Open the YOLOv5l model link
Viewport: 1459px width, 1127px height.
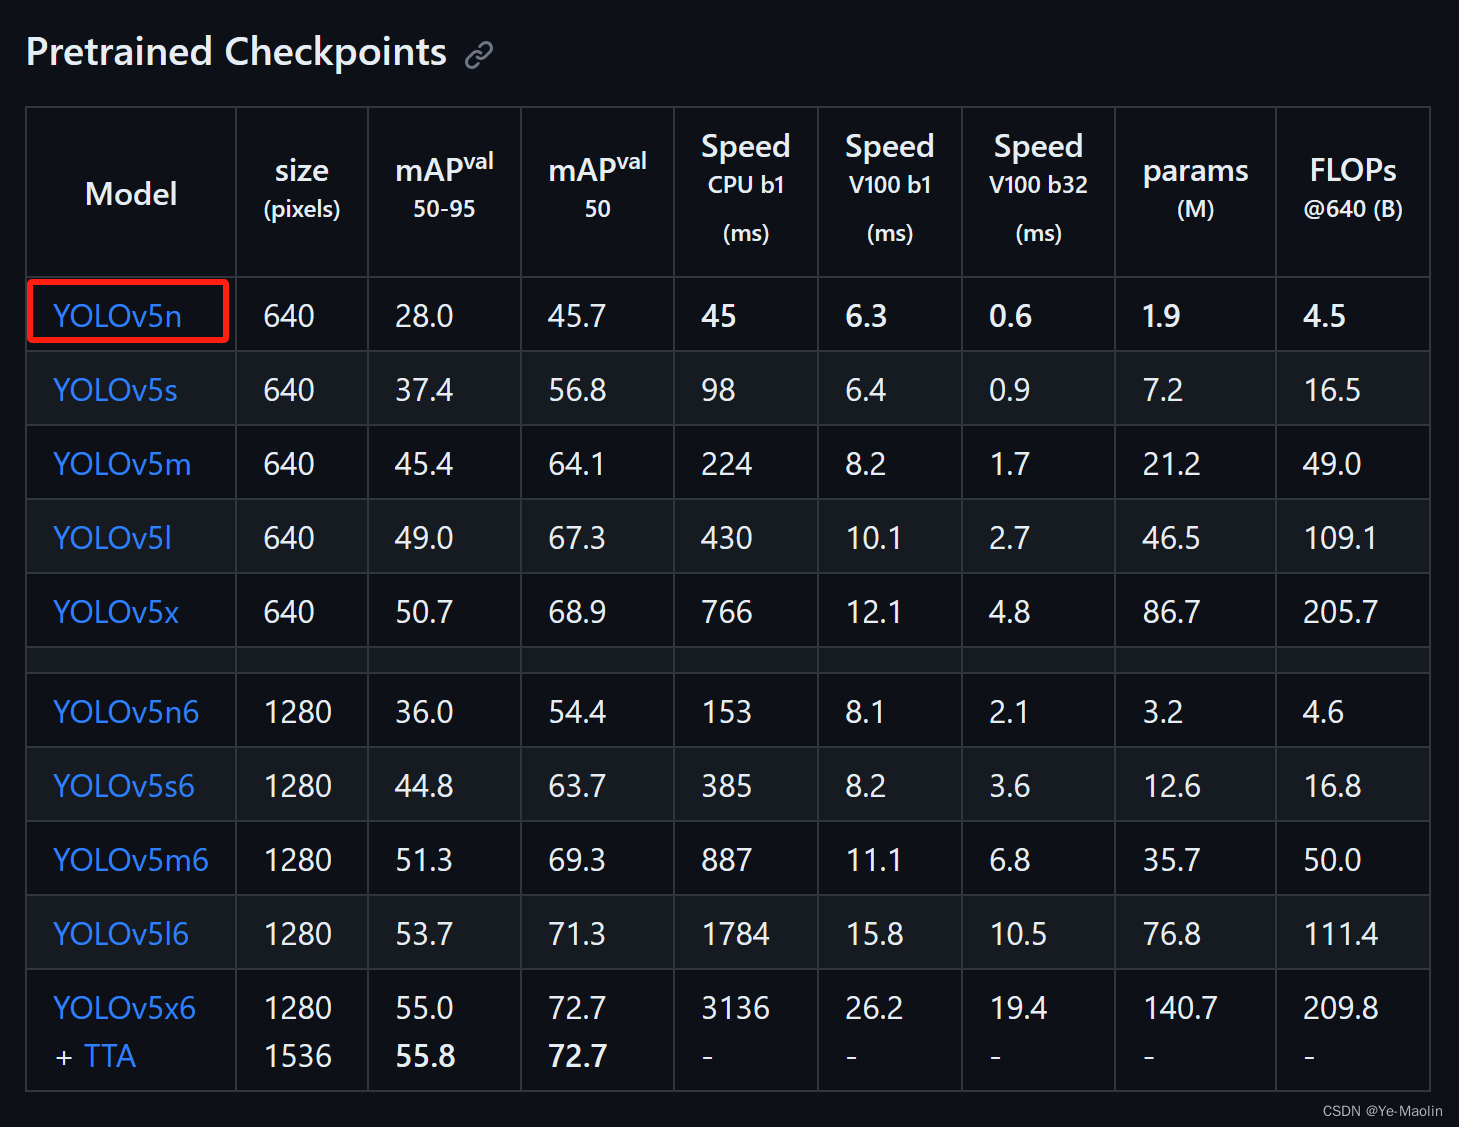point(112,538)
